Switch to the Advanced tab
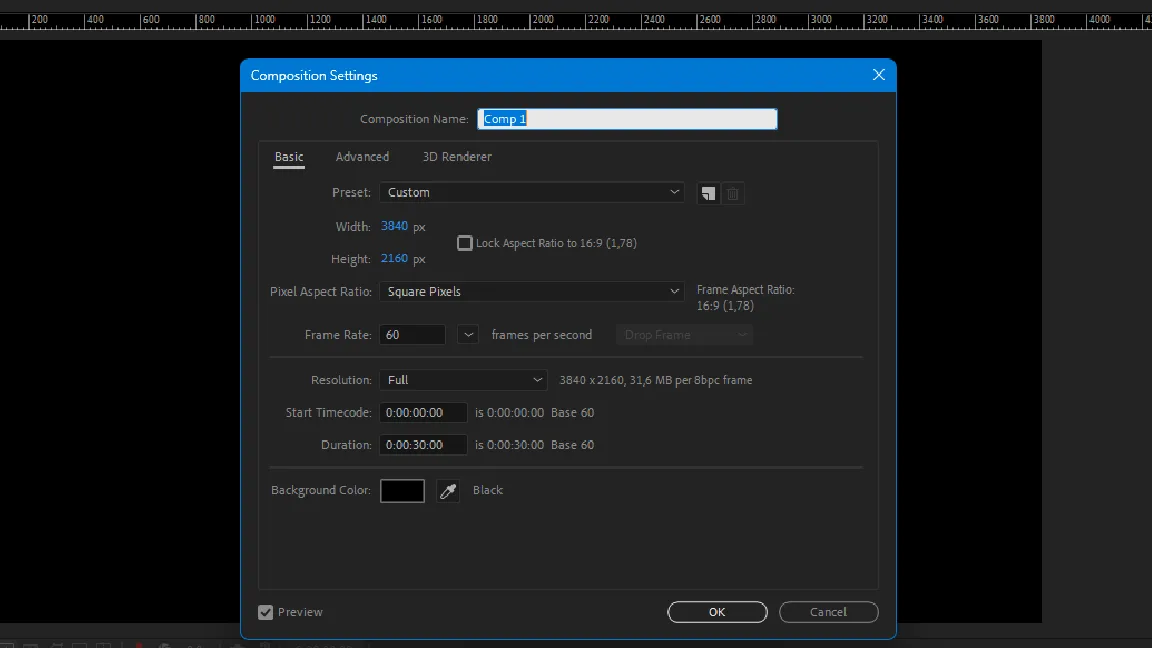 pos(362,156)
